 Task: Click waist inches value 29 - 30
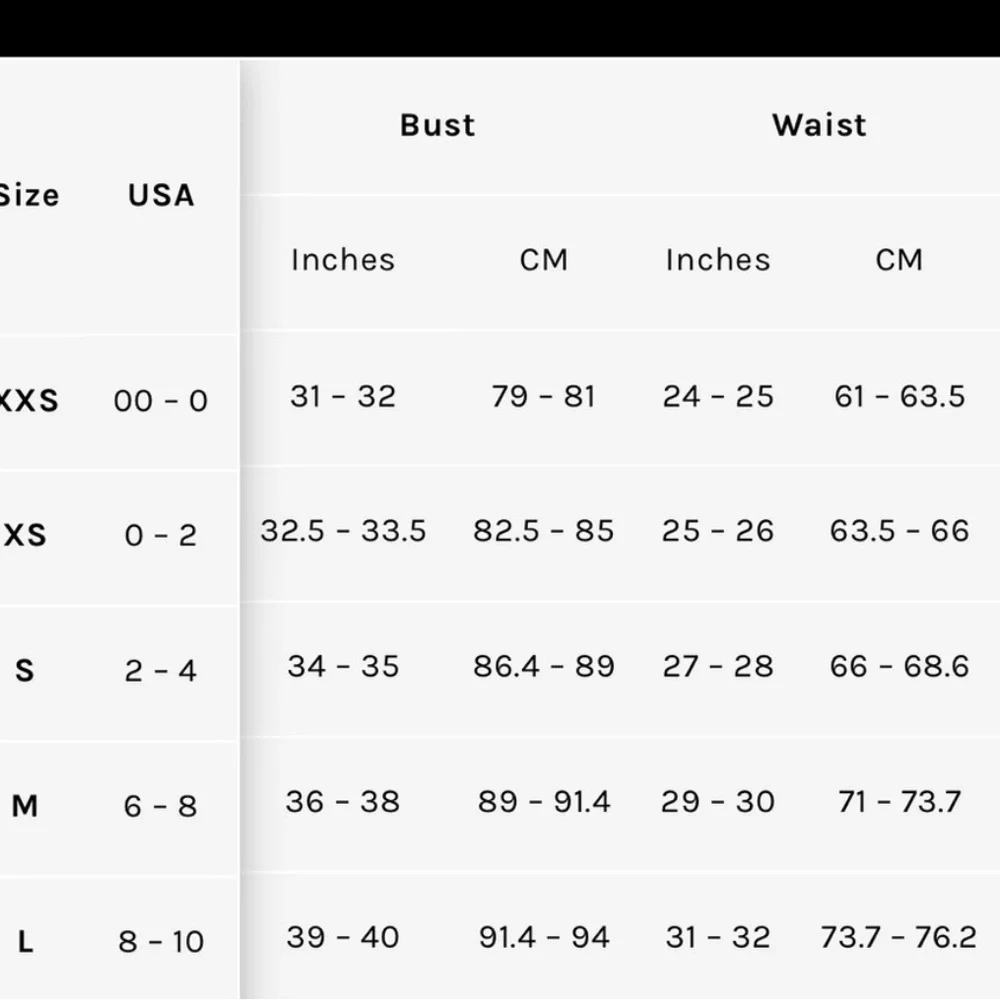coord(718,802)
